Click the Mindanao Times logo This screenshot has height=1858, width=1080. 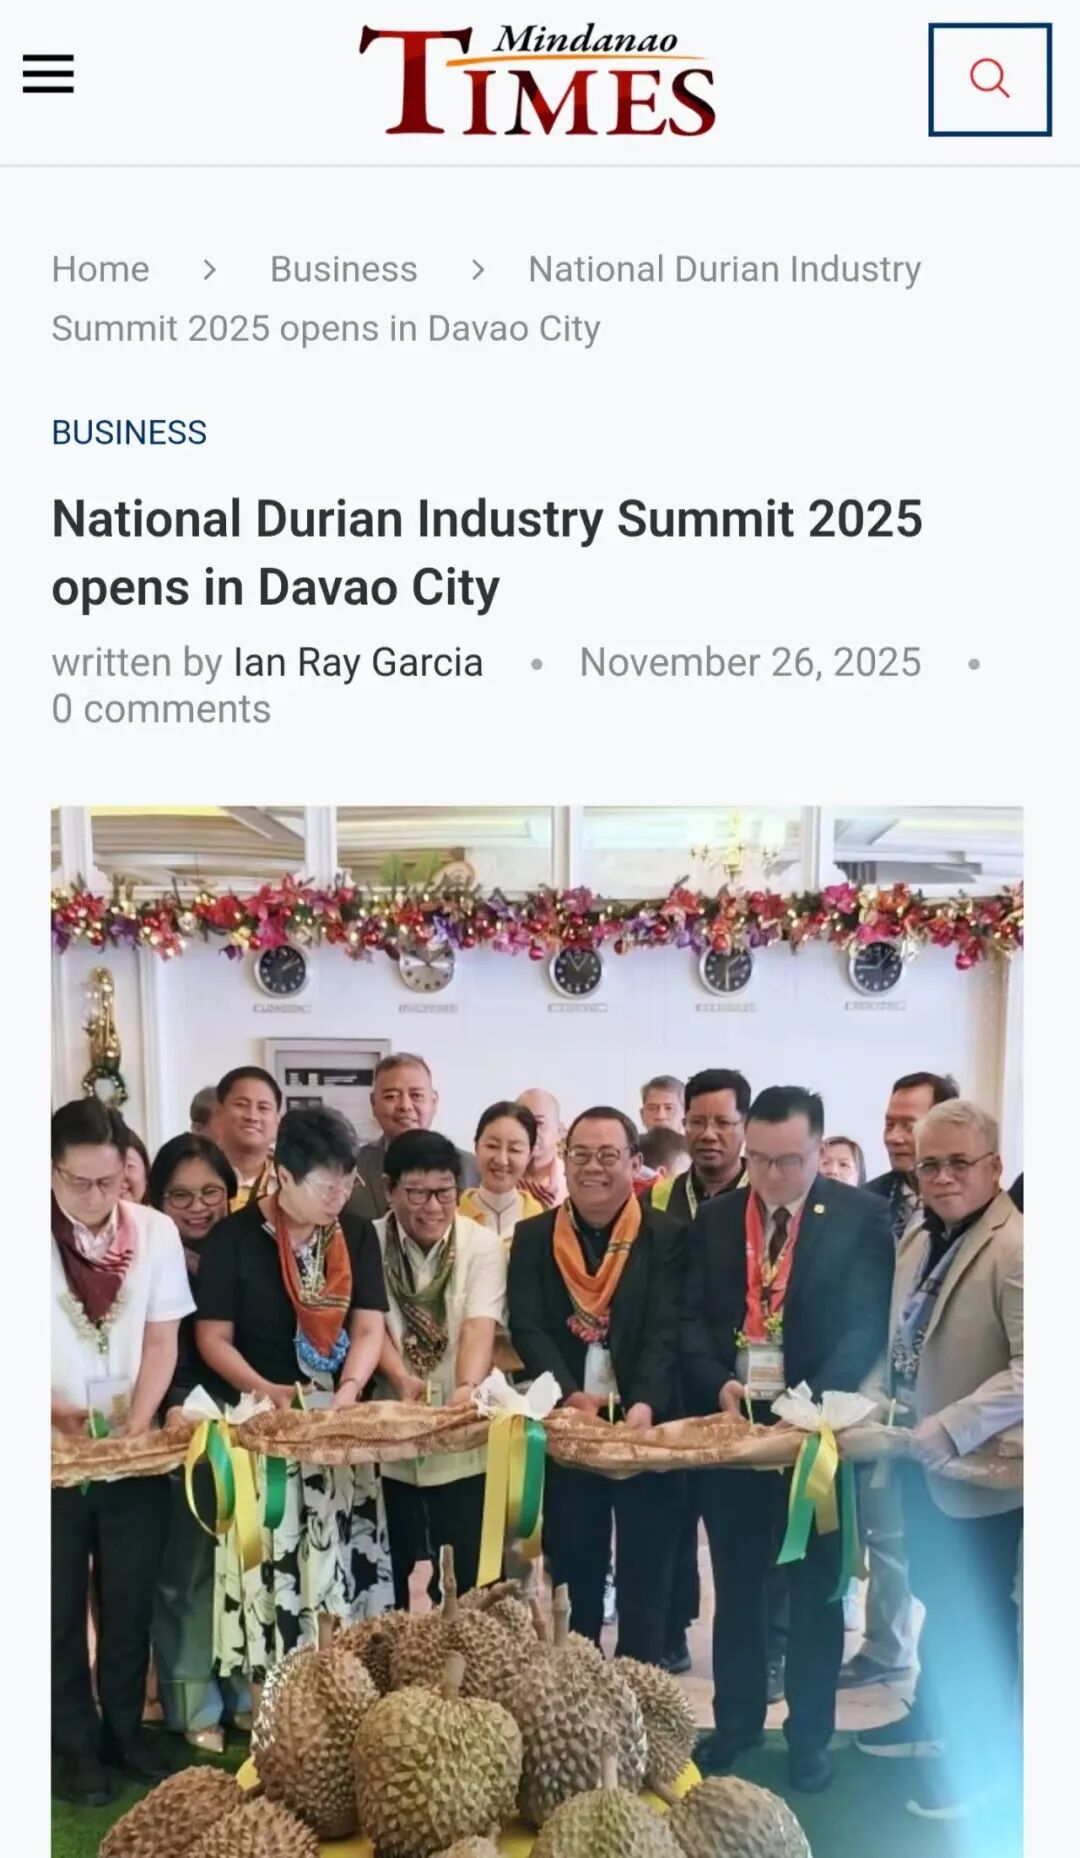[x=538, y=79]
